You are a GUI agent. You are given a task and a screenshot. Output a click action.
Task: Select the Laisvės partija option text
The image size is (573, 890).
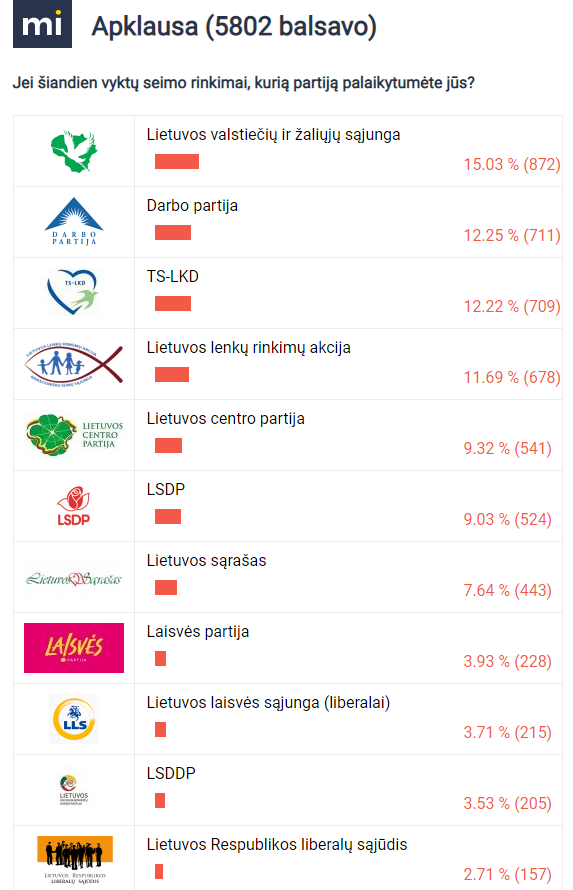(x=198, y=631)
